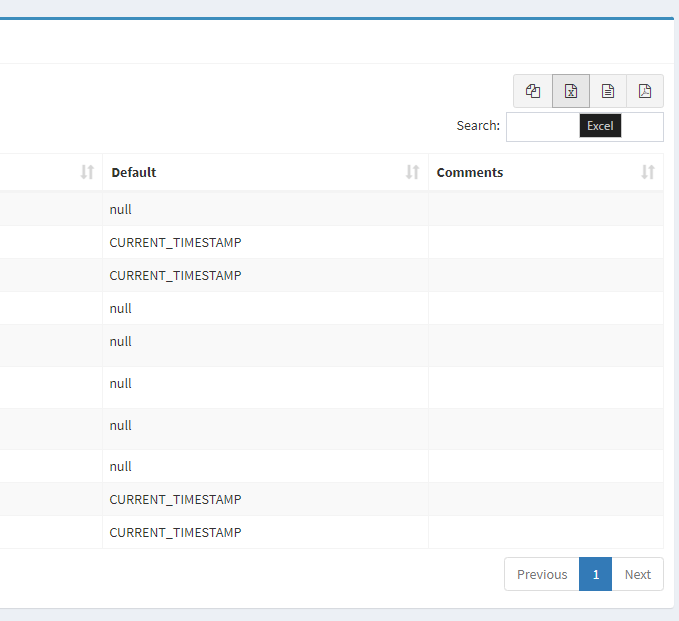This screenshot has width=679, height=621.
Task: Select page 1 in pagination
Action: tap(595, 574)
